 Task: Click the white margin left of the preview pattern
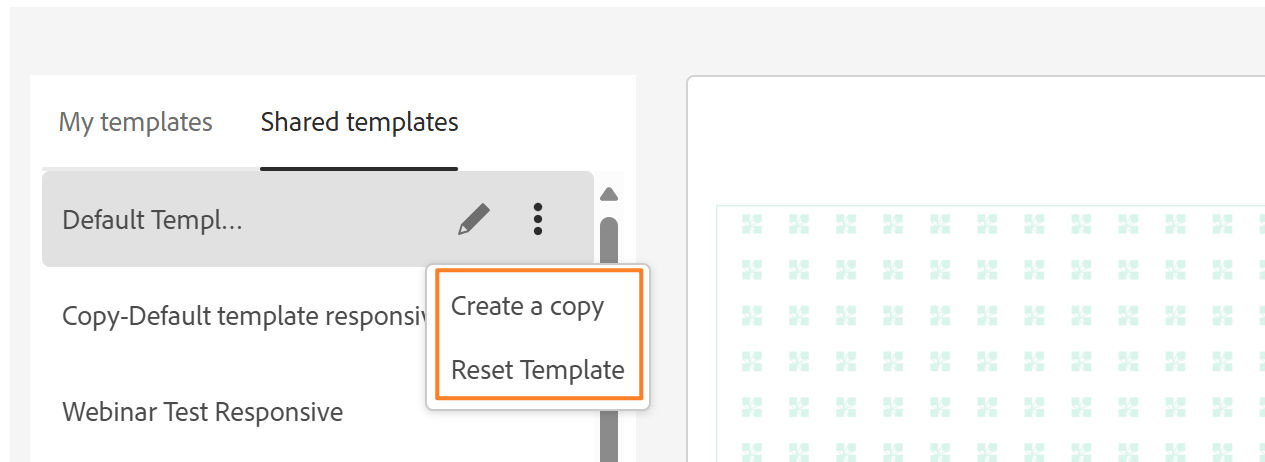702,330
